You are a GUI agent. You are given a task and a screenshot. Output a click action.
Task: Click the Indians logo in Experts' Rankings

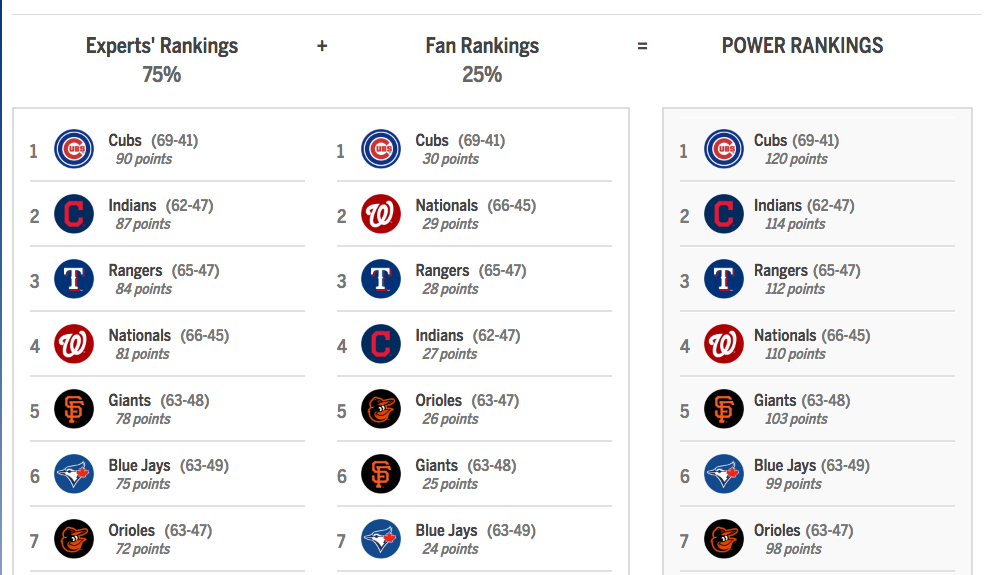point(74,215)
